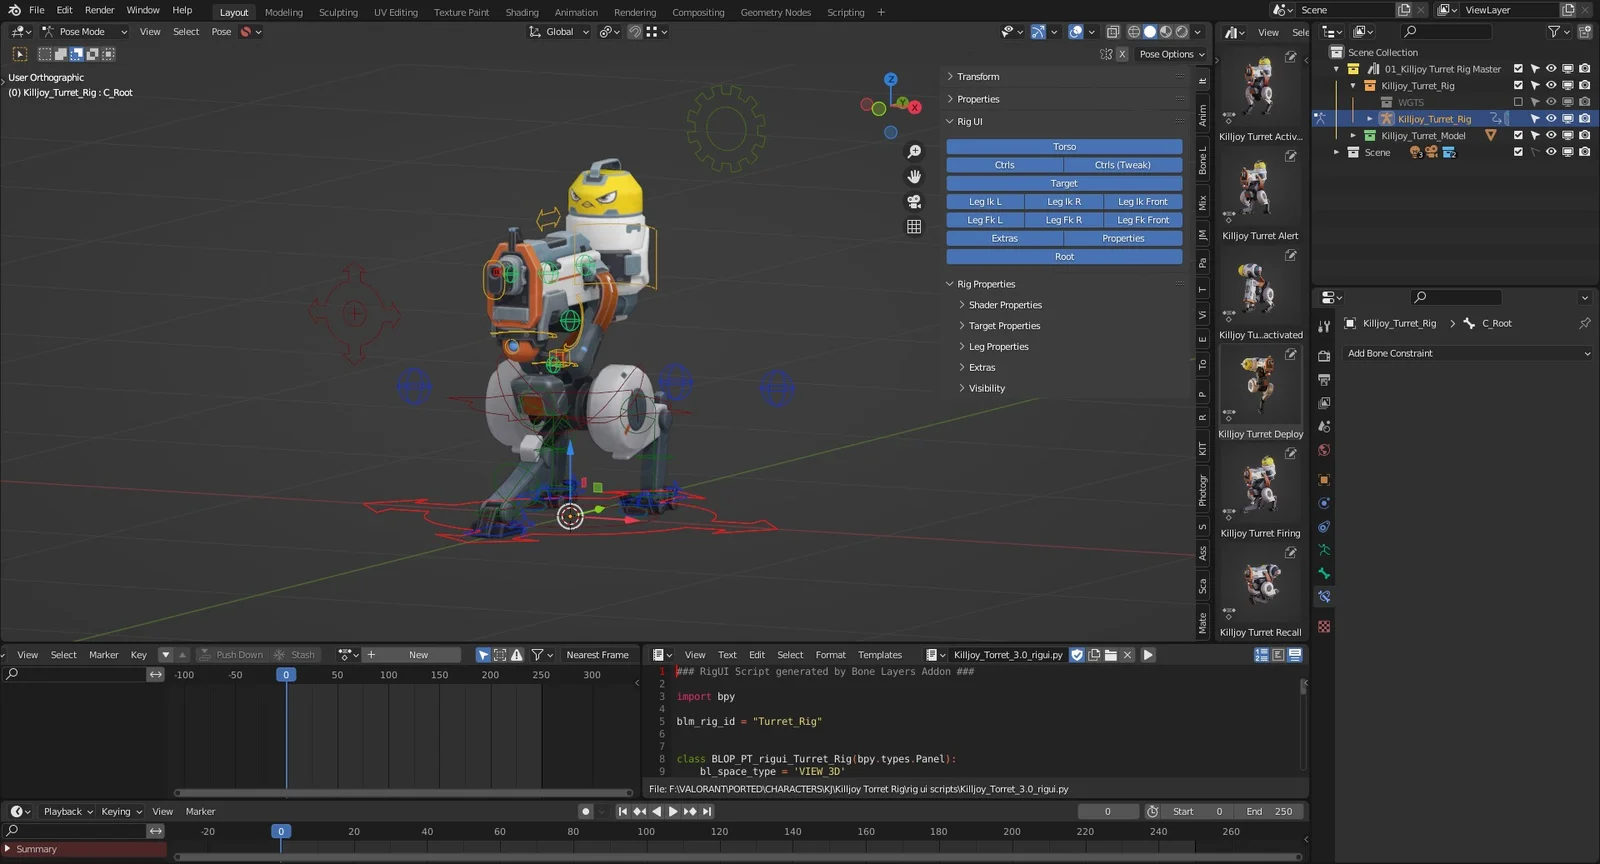The height and width of the screenshot is (864, 1600).
Task: Open the Object Data armature properties tab
Action: pos(1324,550)
